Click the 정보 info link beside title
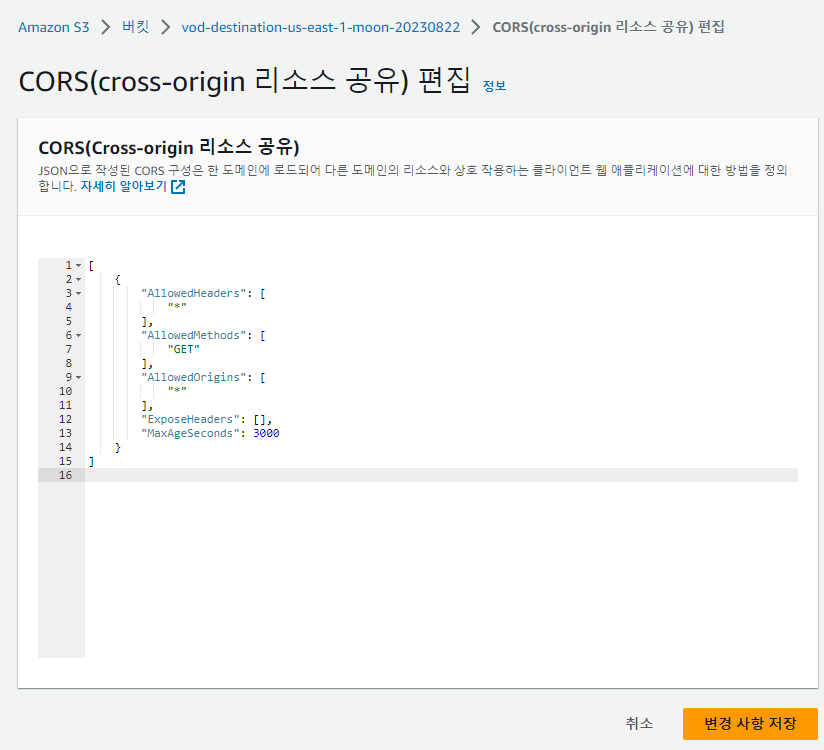 click(x=494, y=86)
